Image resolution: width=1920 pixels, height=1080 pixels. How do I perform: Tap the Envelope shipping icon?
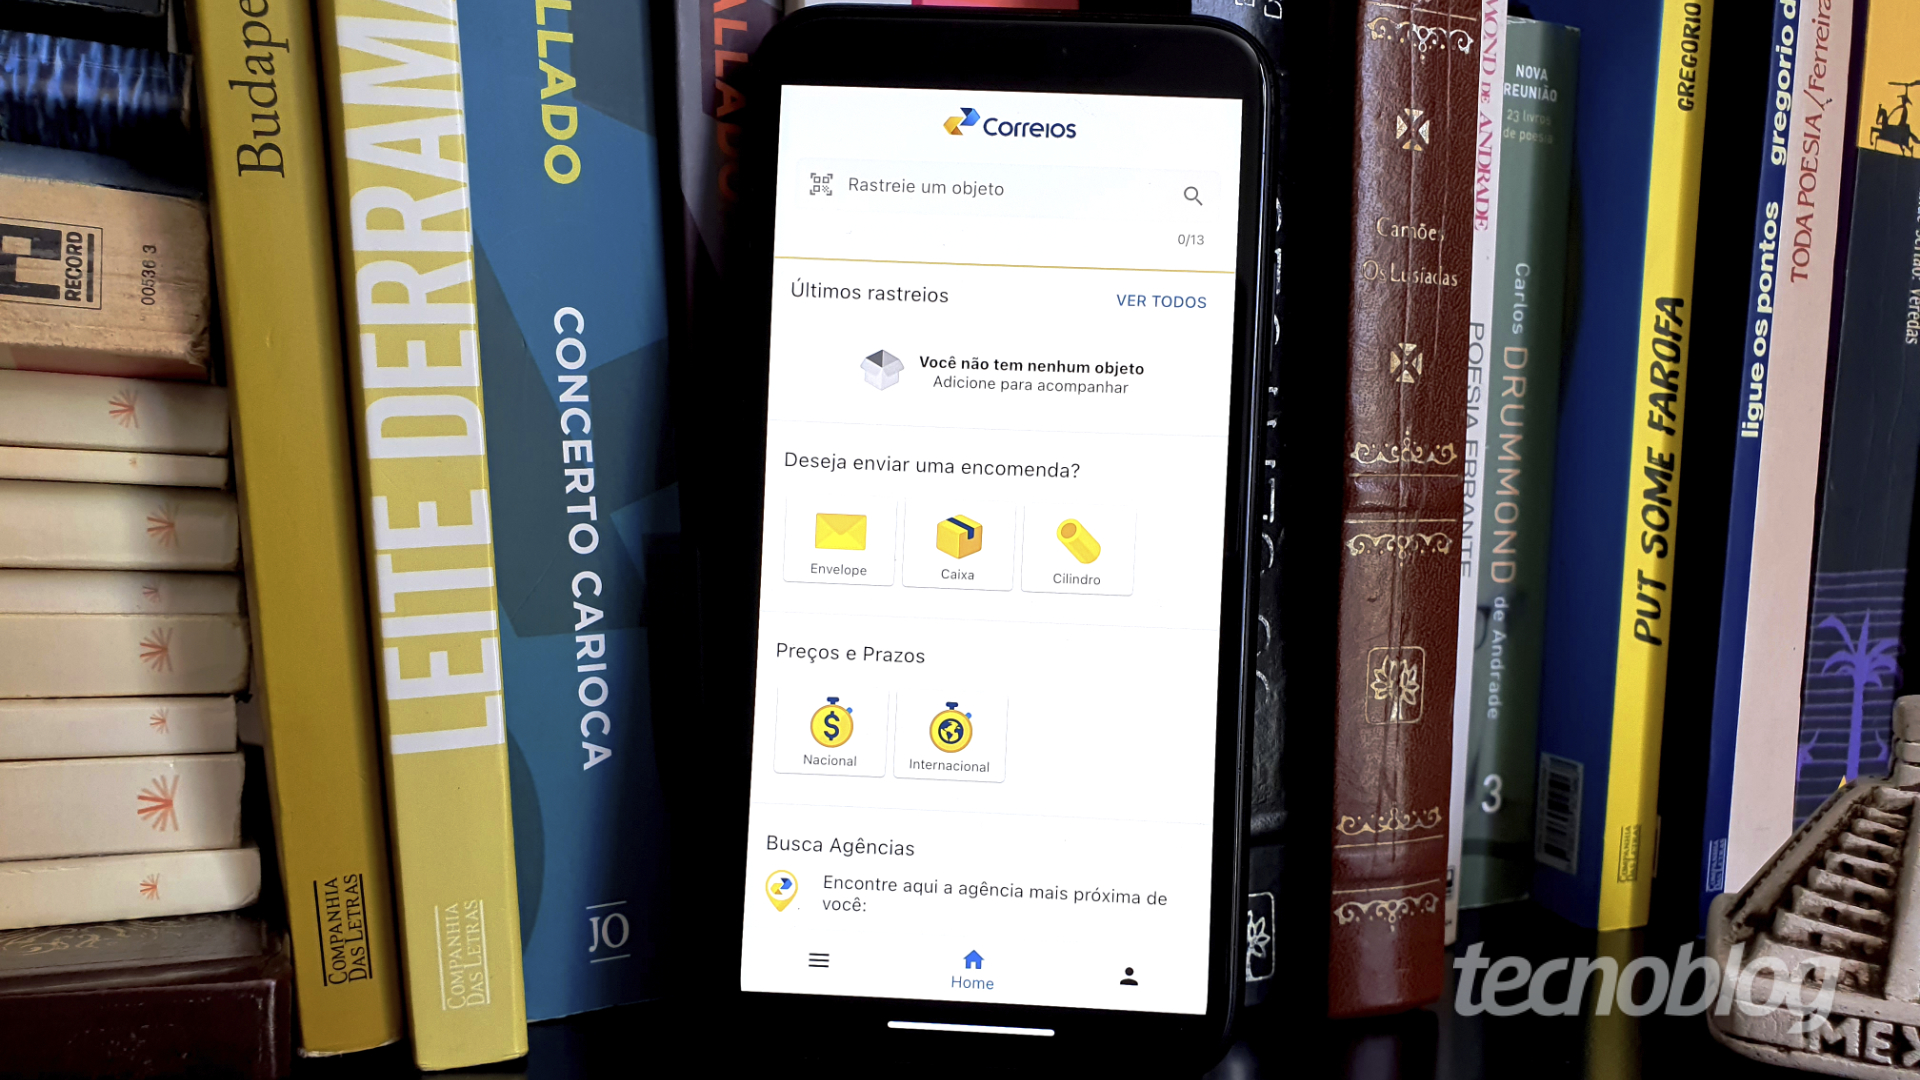tap(839, 543)
